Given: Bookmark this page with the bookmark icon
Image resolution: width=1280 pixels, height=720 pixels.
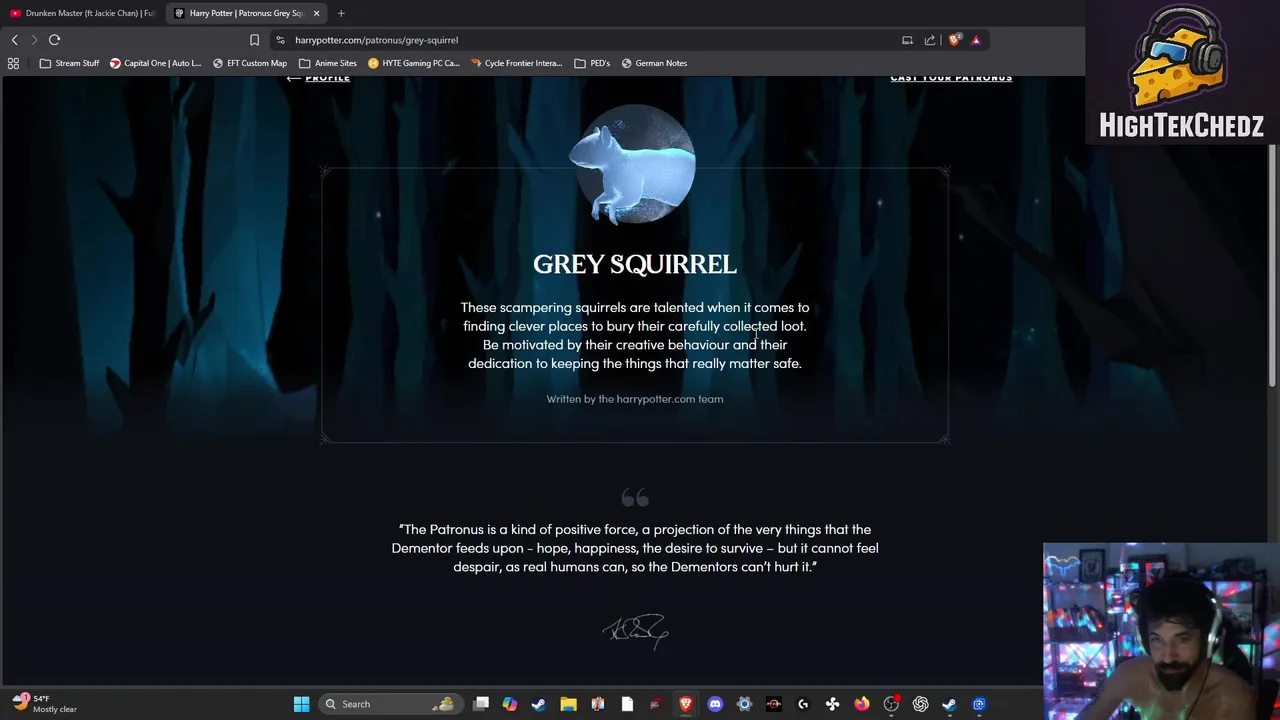Looking at the screenshot, I should tap(254, 40).
